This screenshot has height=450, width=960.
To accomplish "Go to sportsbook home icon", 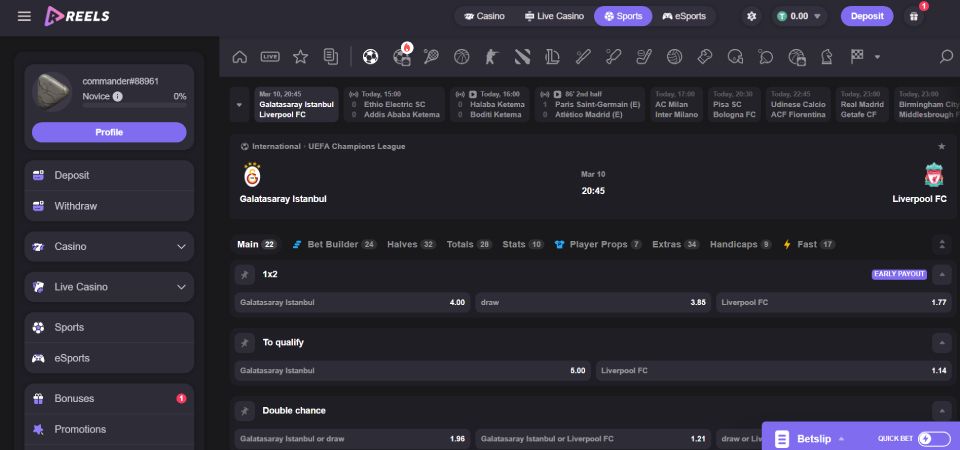I will 240,57.
